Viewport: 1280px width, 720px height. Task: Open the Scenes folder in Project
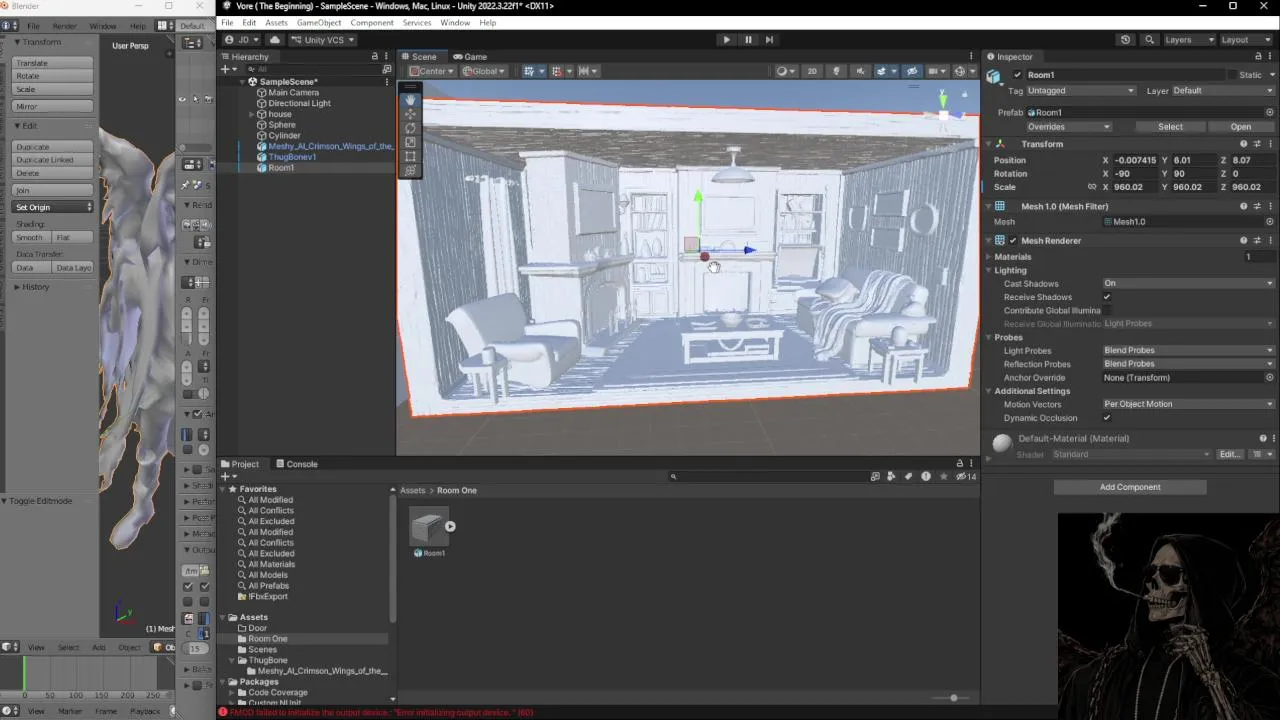(x=262, y=650)
